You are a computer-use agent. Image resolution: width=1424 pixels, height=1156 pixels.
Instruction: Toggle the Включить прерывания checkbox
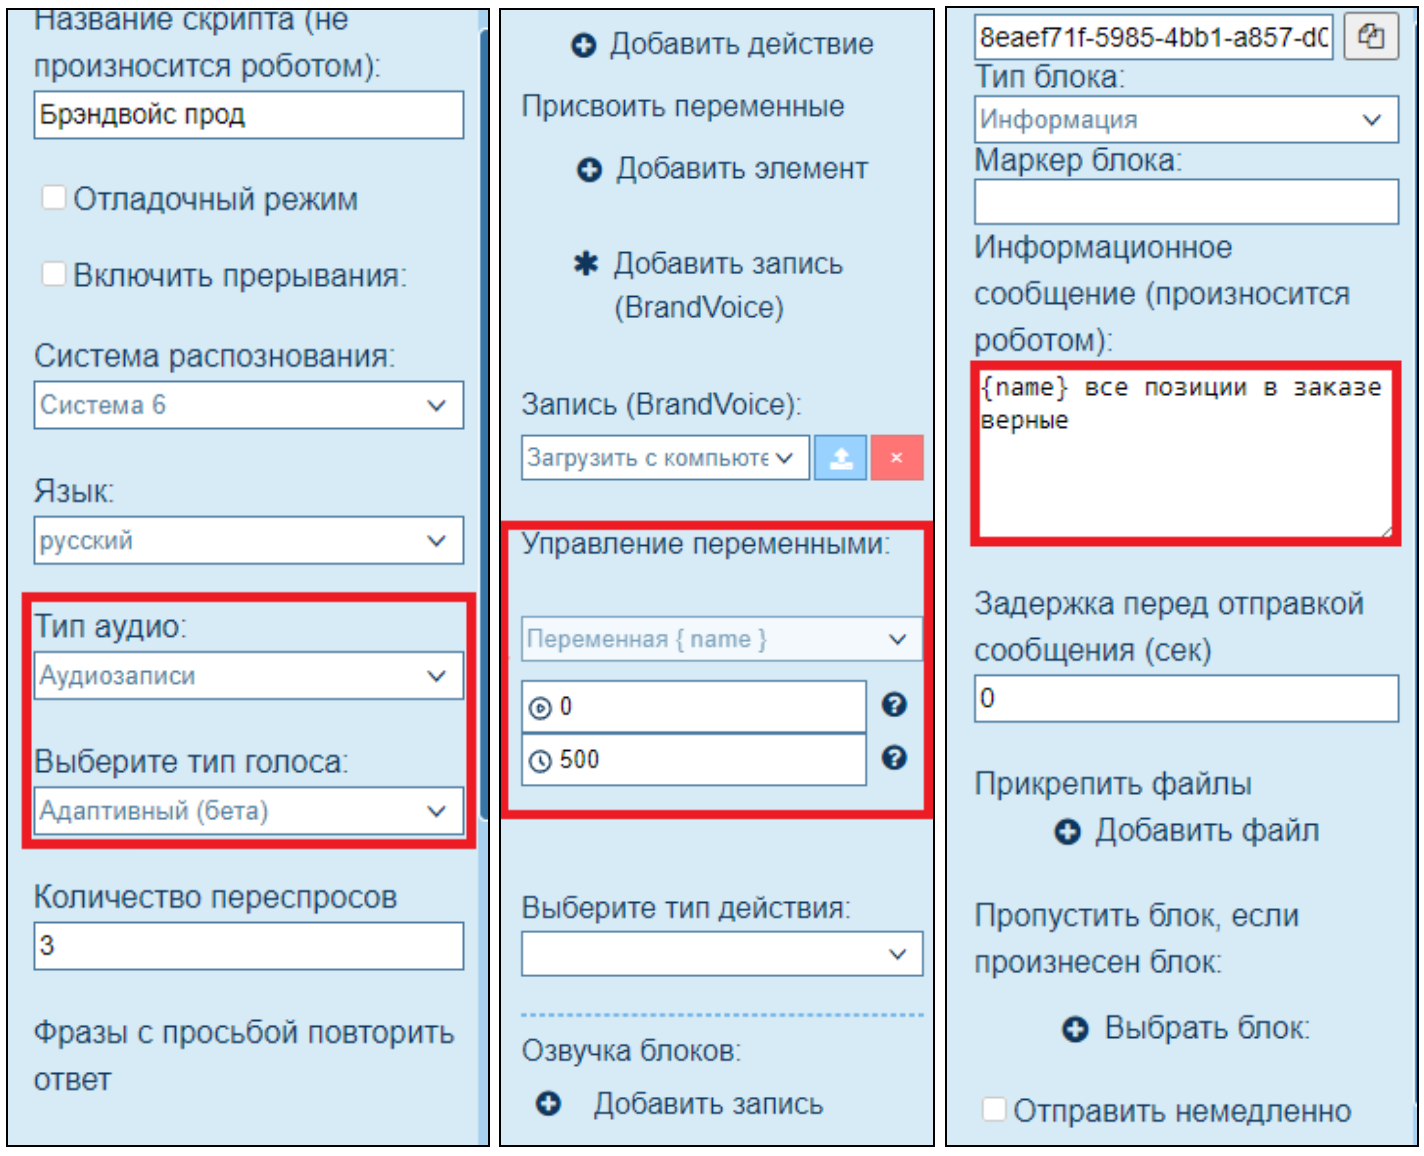point(54,274)
